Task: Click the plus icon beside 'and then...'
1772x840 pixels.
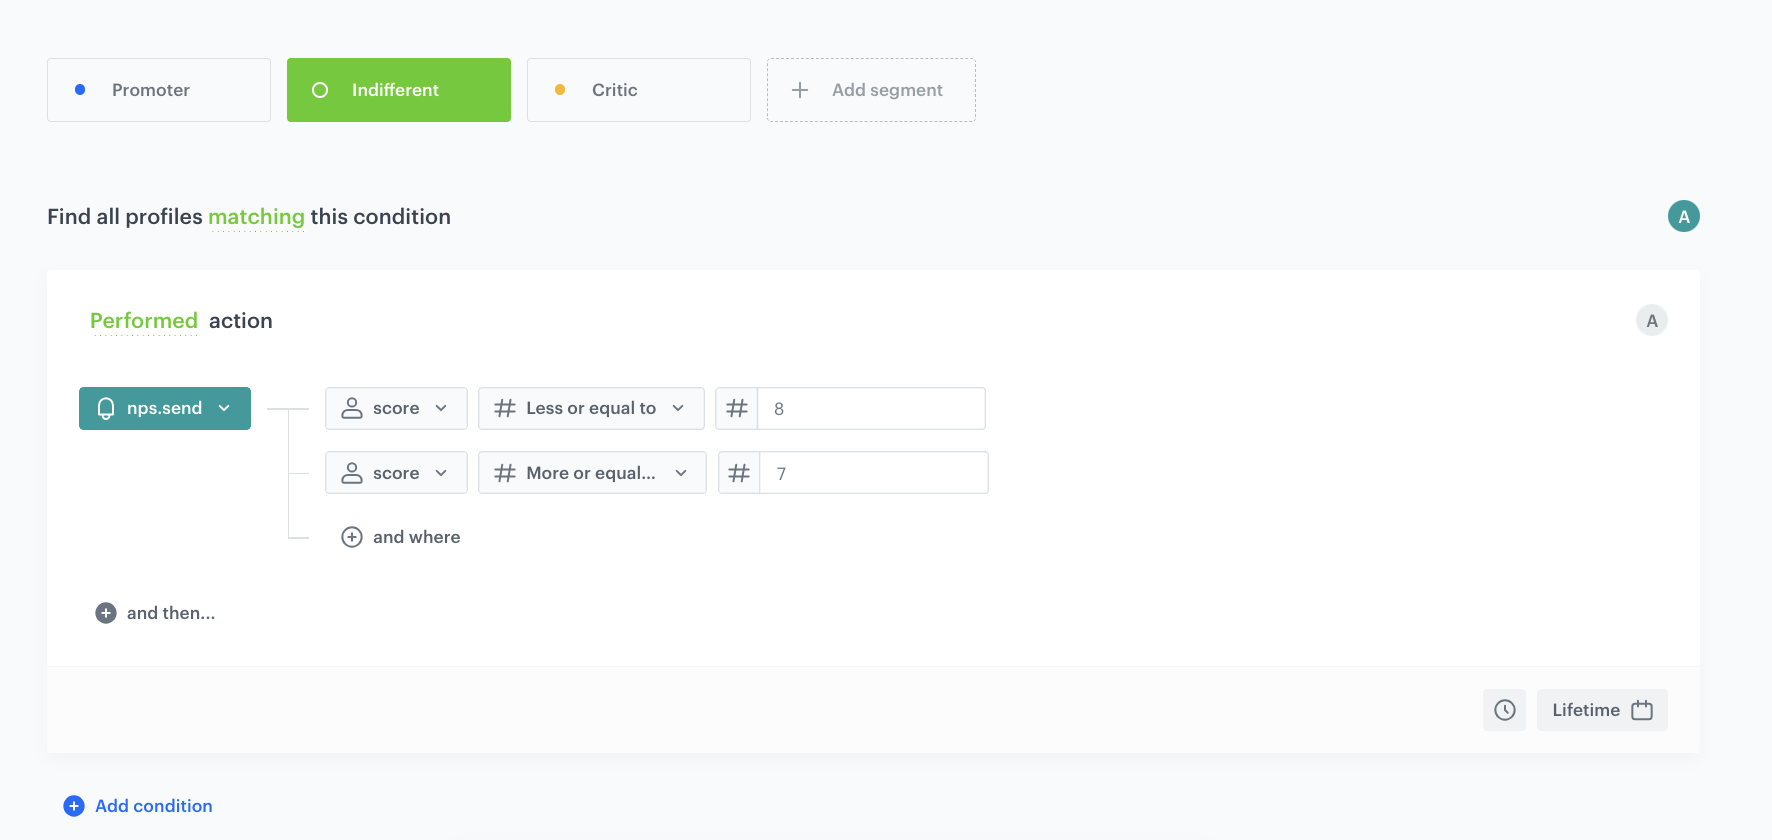Action: pyautogui.click(x=106, y=613)
